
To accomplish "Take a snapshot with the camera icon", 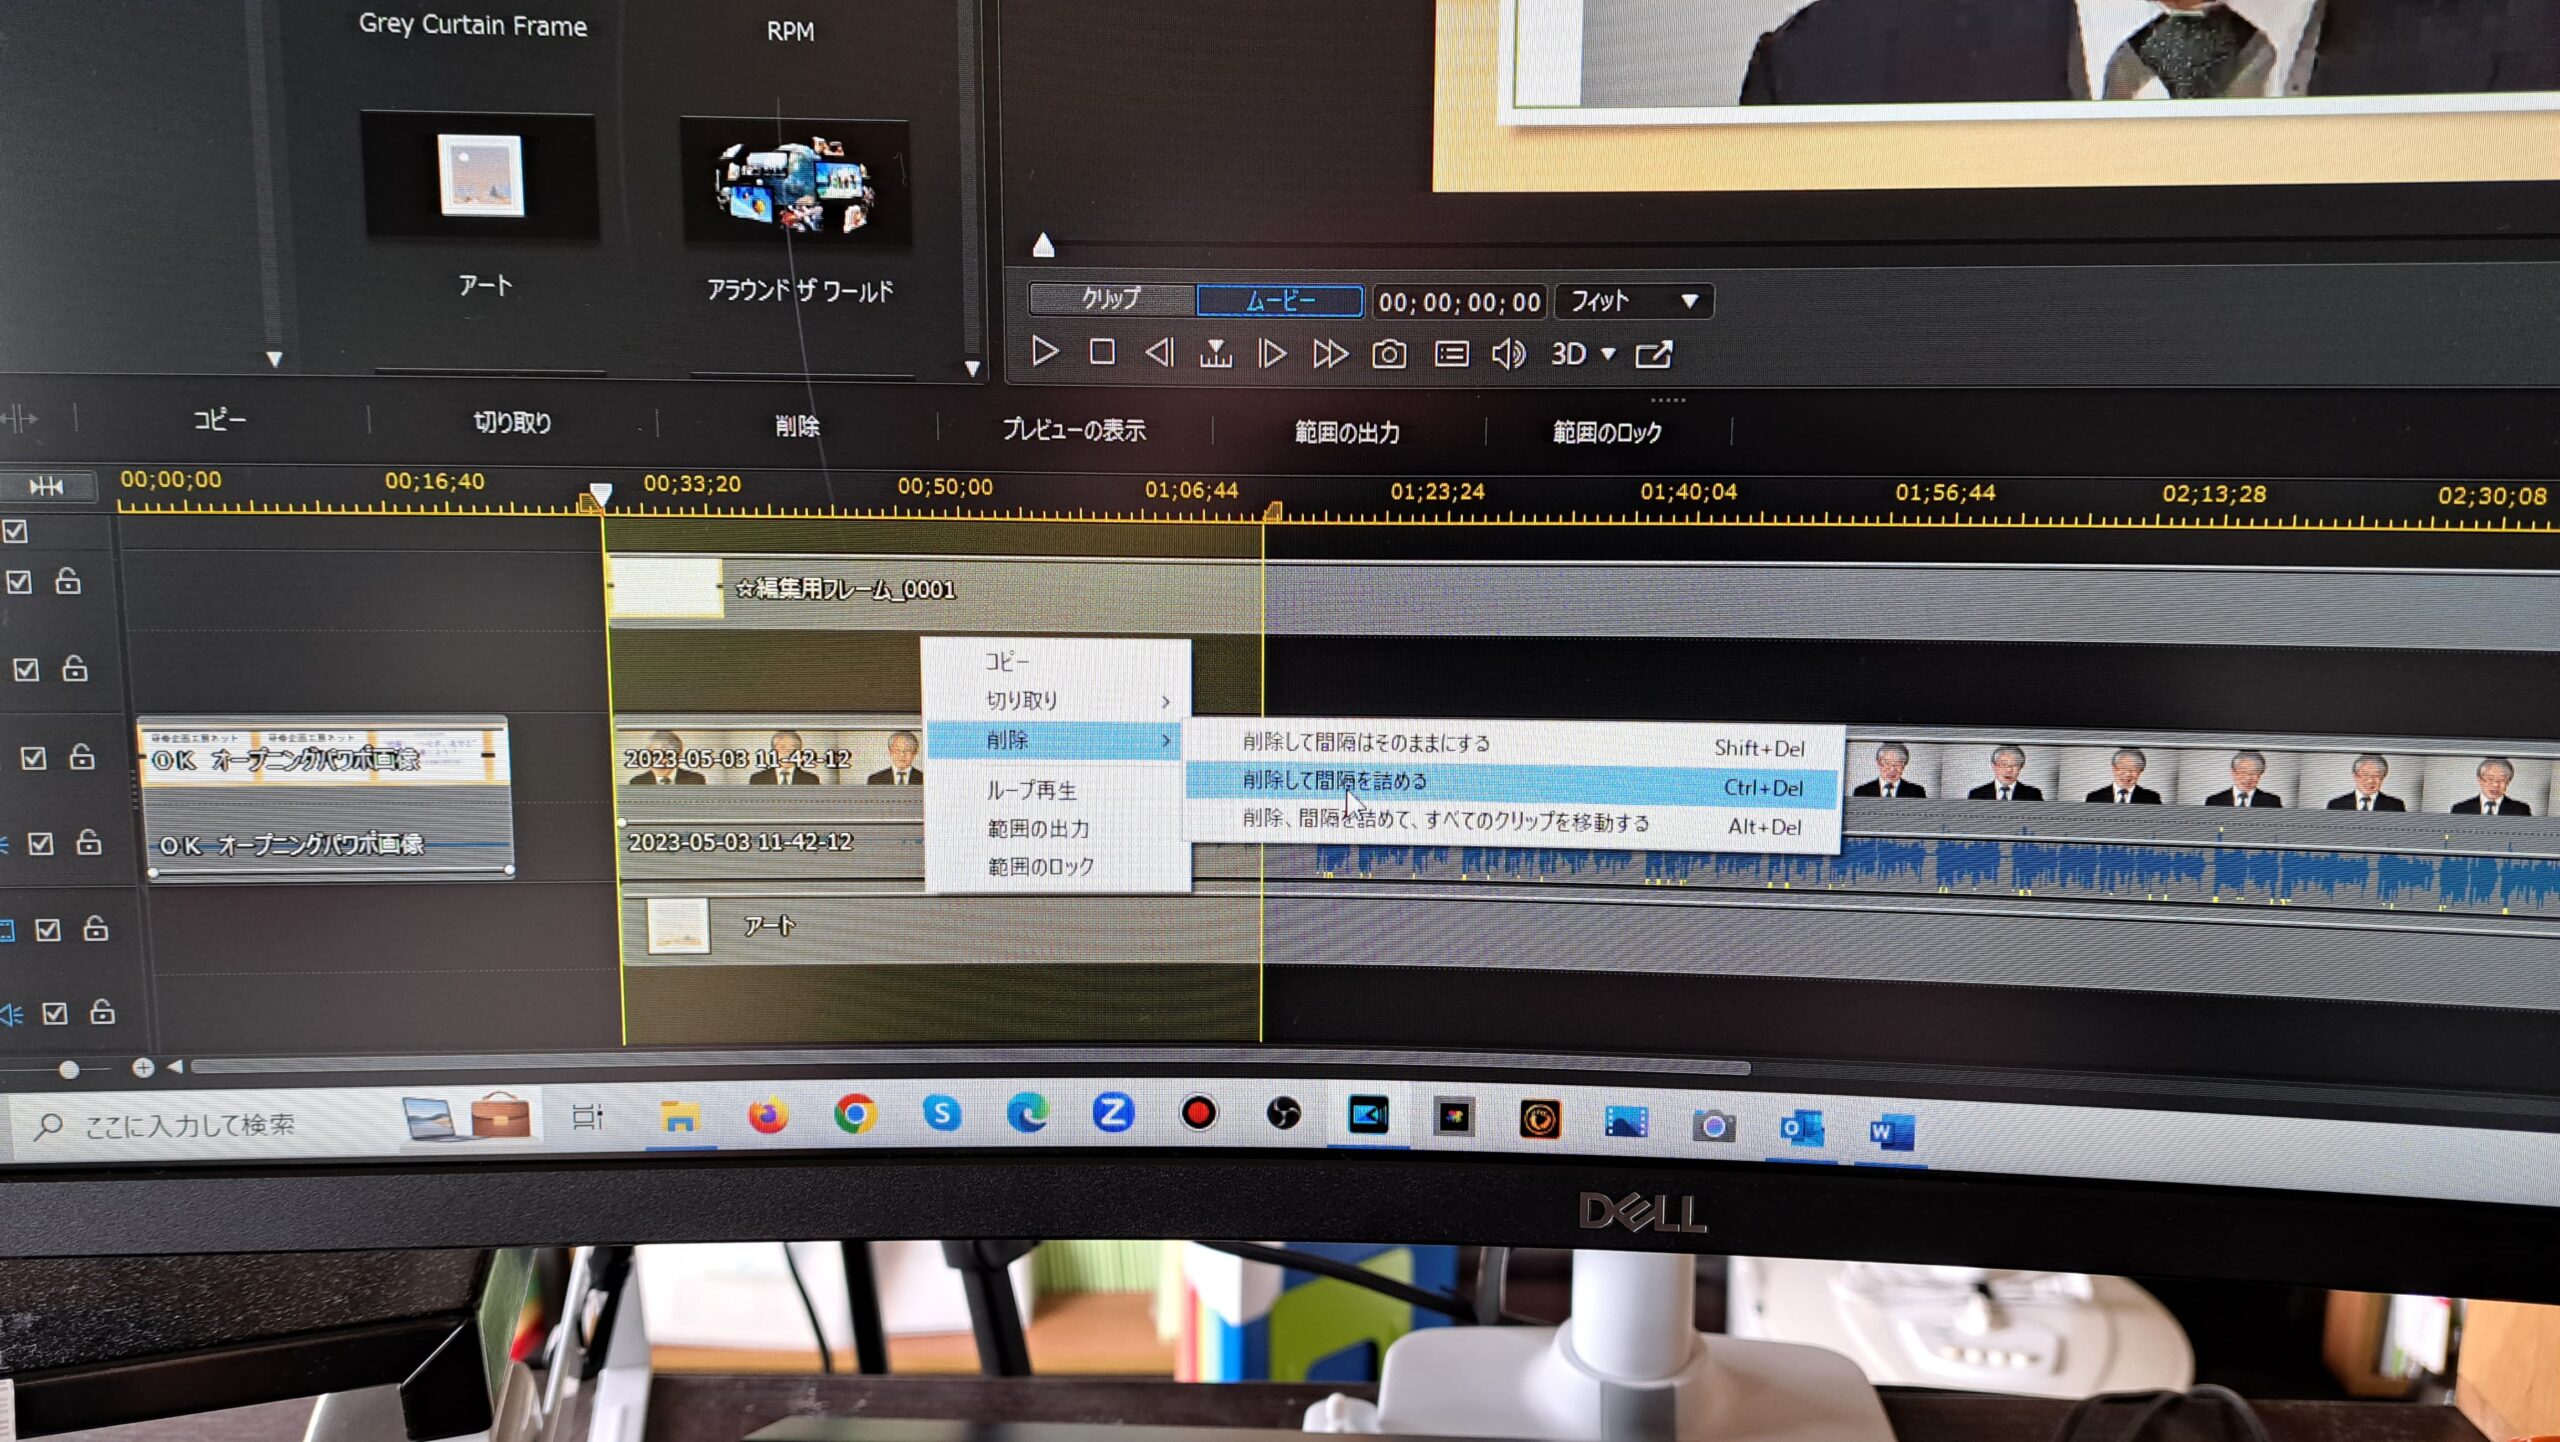I will (1389, 354).
